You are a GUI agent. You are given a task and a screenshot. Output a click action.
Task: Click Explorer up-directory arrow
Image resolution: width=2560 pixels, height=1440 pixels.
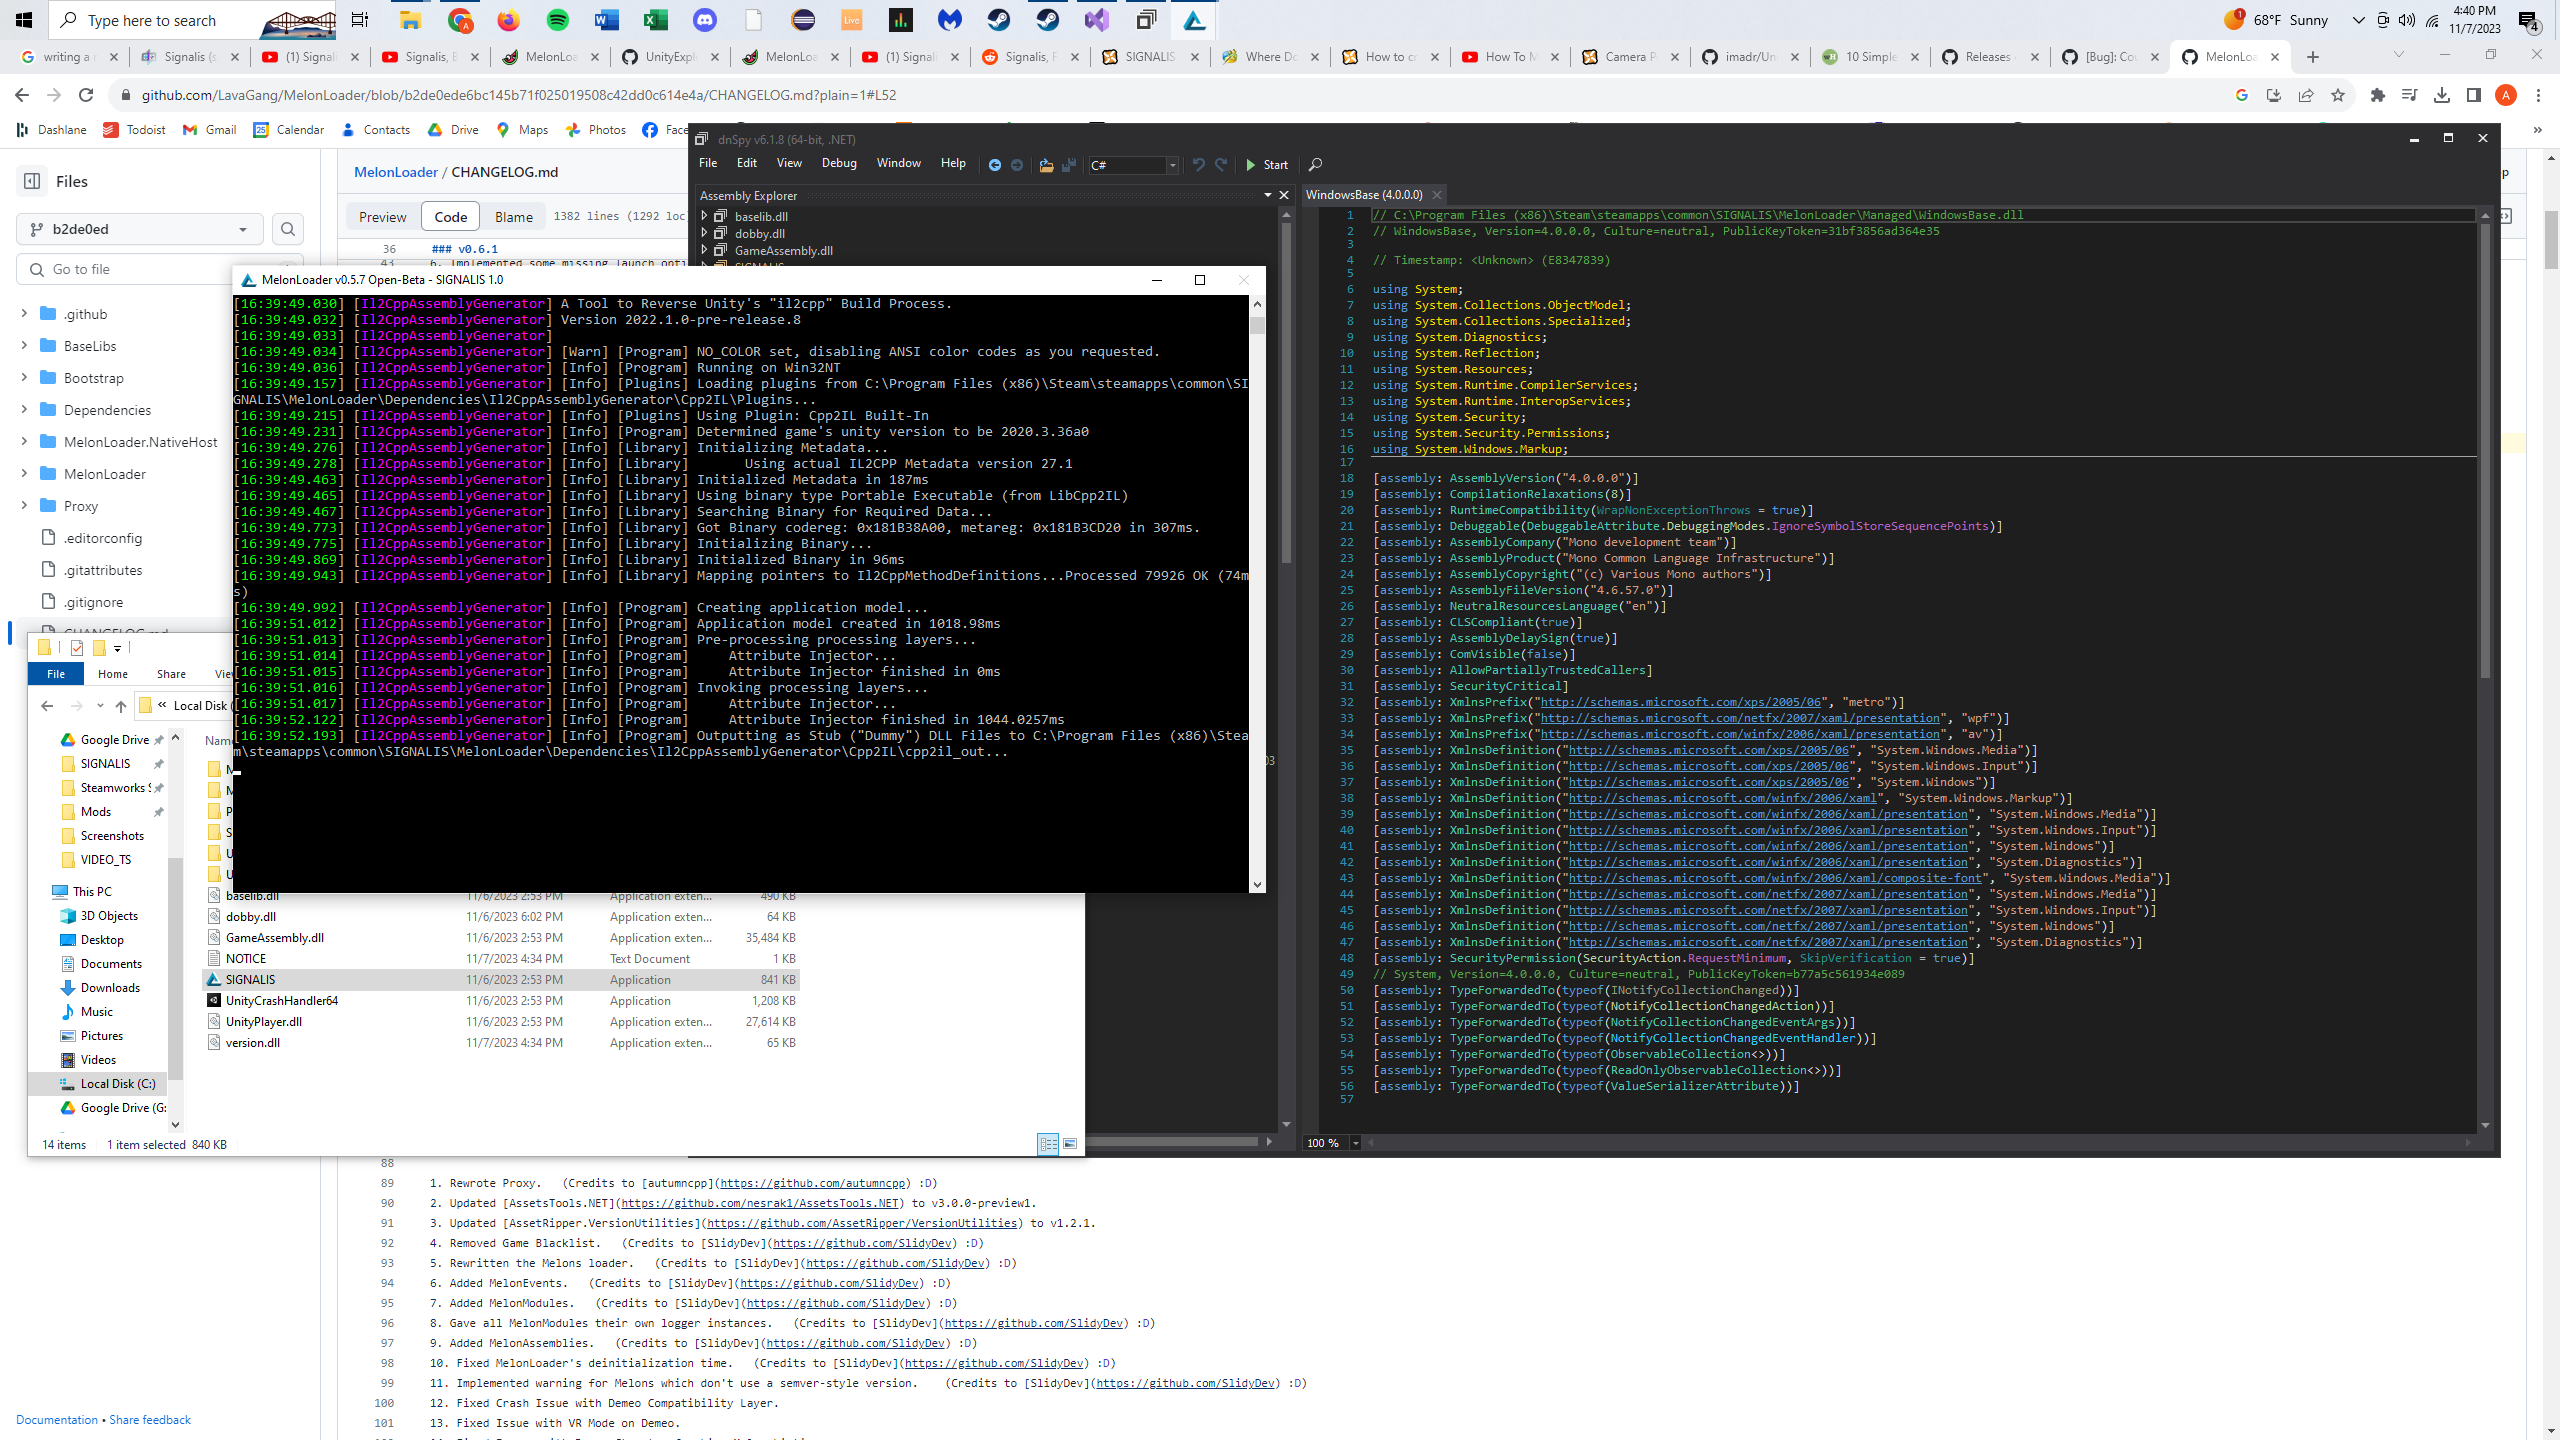[121, 706]
